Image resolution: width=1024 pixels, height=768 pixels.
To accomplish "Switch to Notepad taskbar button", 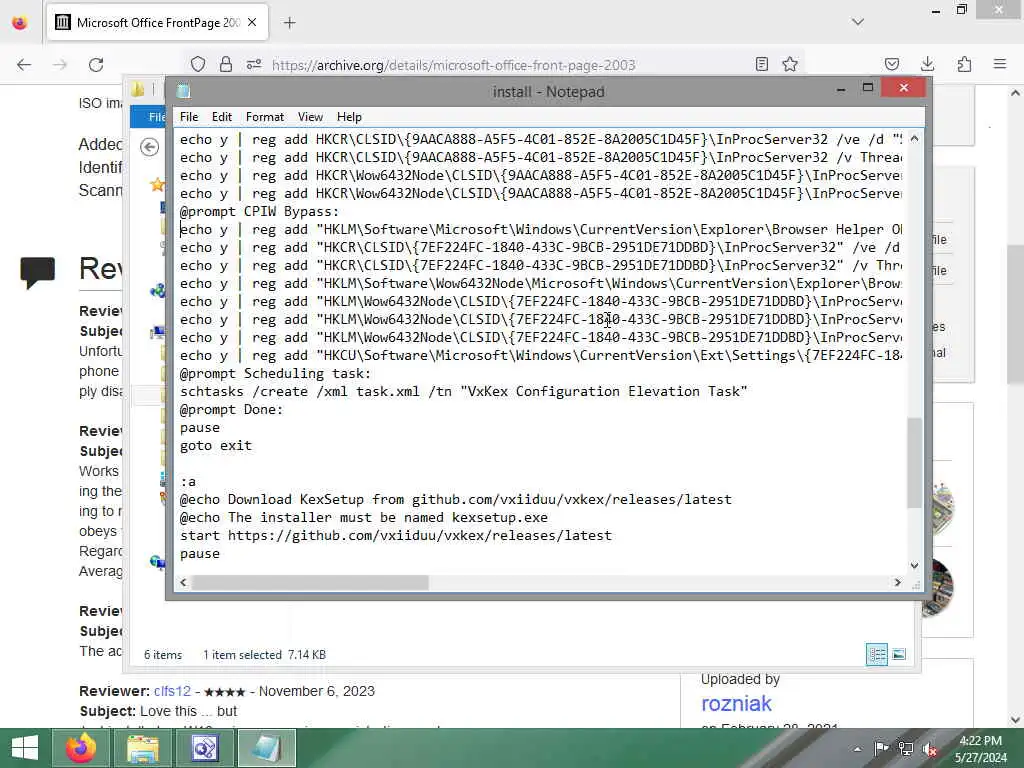I will pyautogui.click(x=267, y=748).
